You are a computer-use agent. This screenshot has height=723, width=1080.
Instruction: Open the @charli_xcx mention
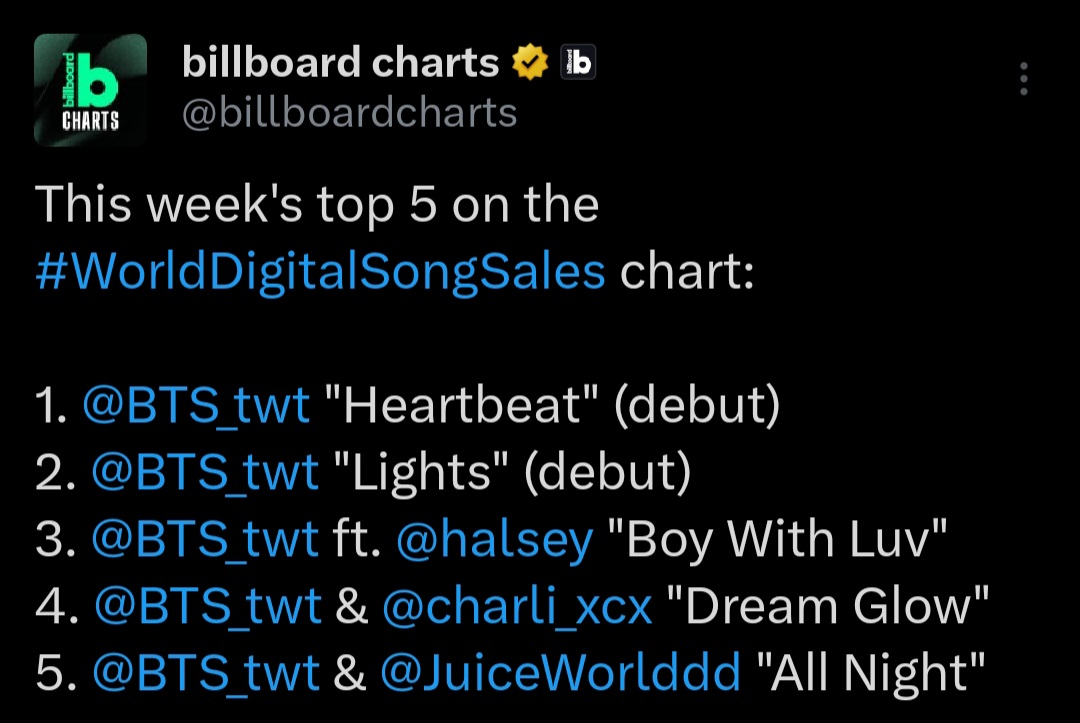click(517, 607)
